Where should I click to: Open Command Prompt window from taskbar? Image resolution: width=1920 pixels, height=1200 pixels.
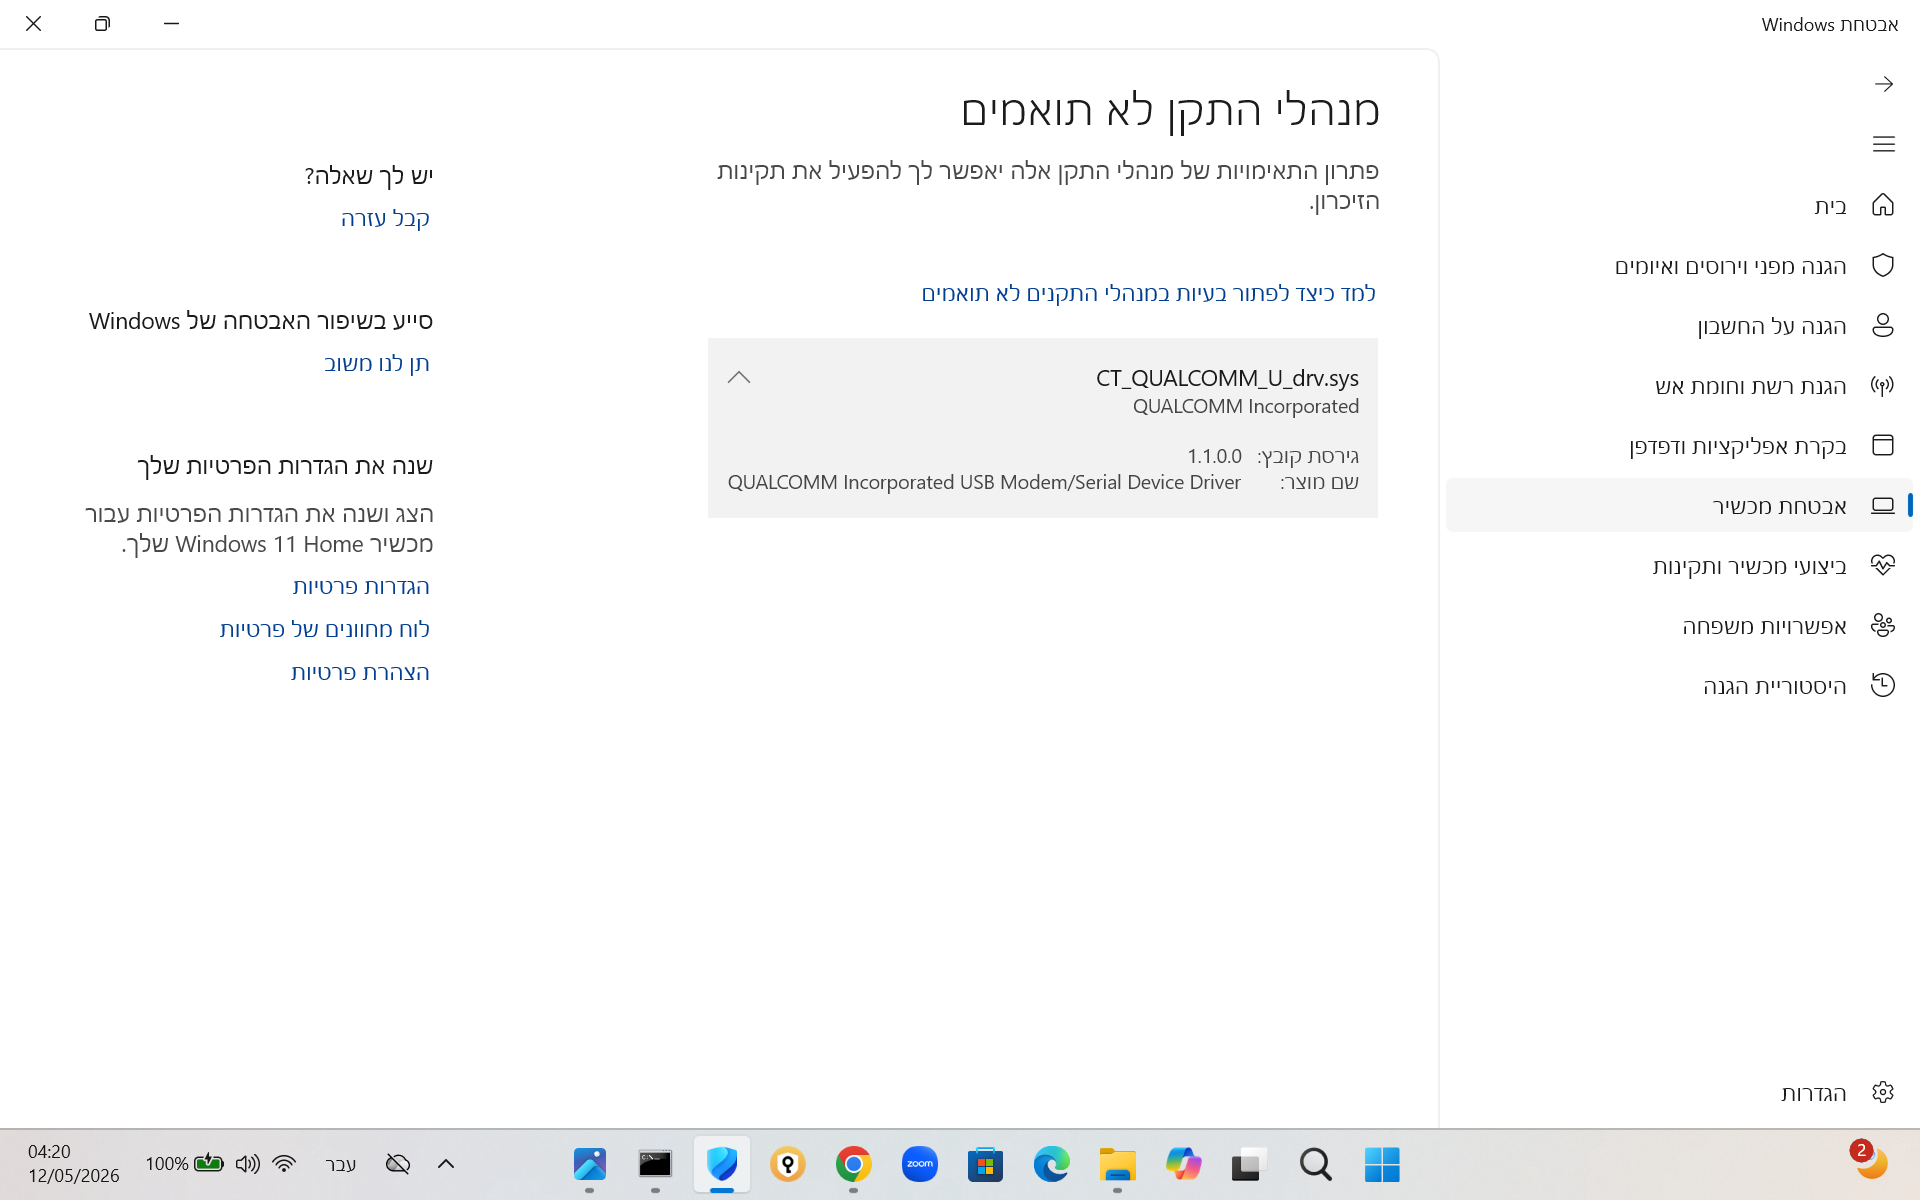(655, 1164)
